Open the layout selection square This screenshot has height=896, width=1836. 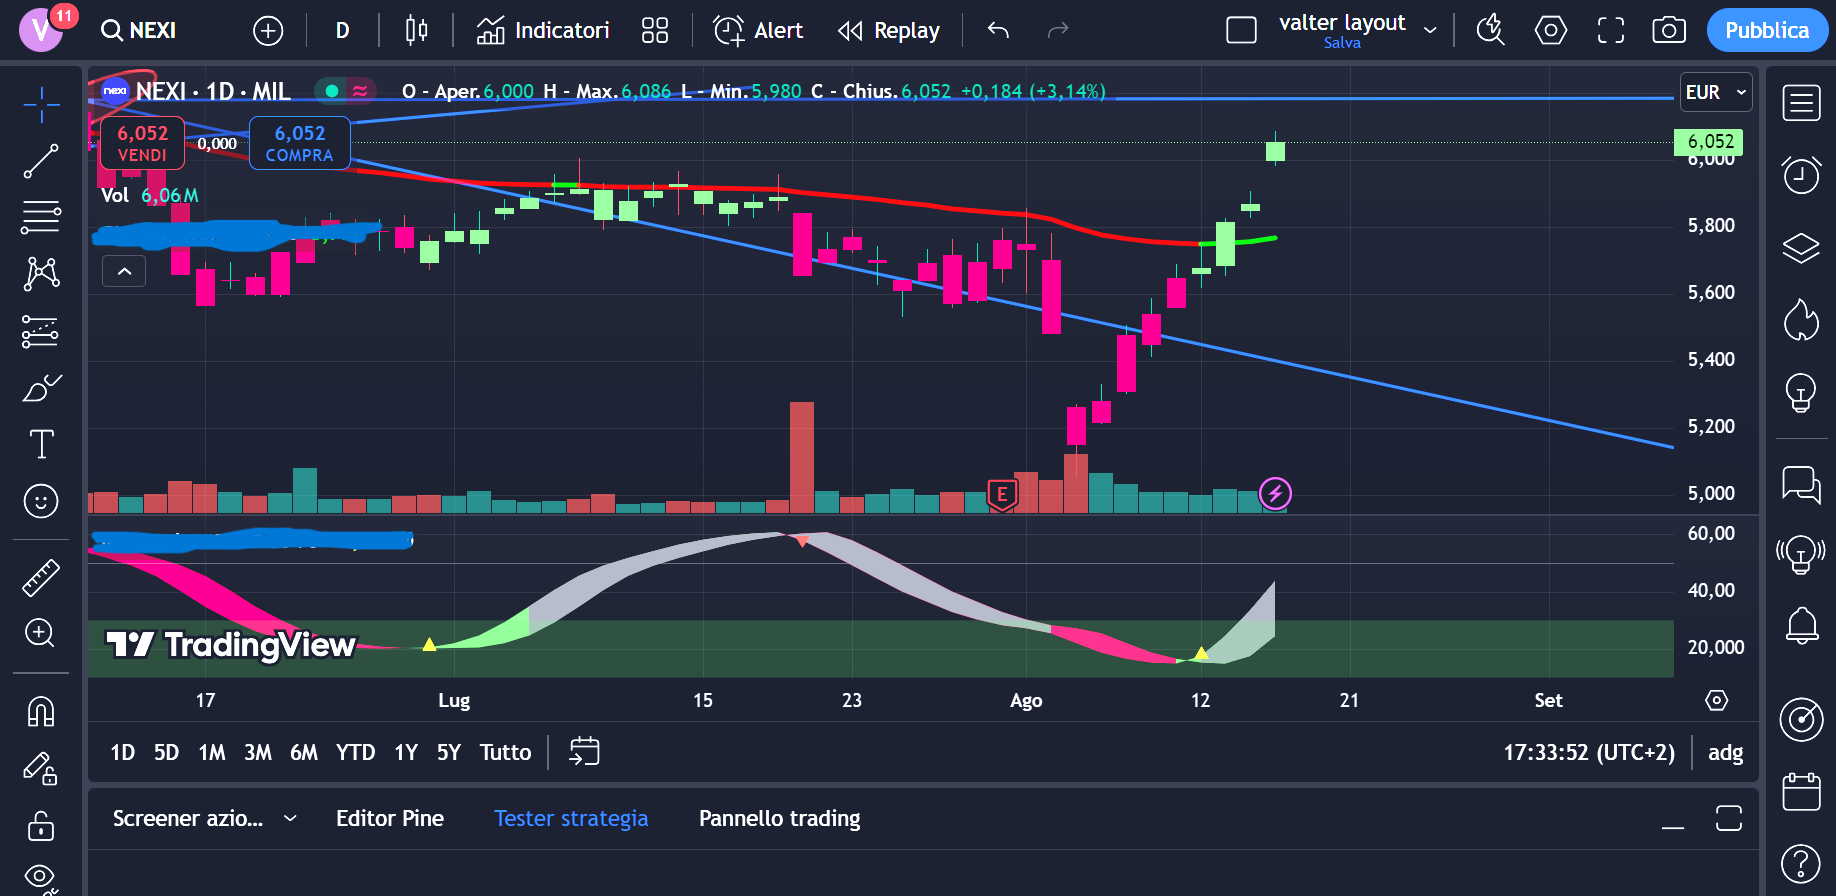1241,31
